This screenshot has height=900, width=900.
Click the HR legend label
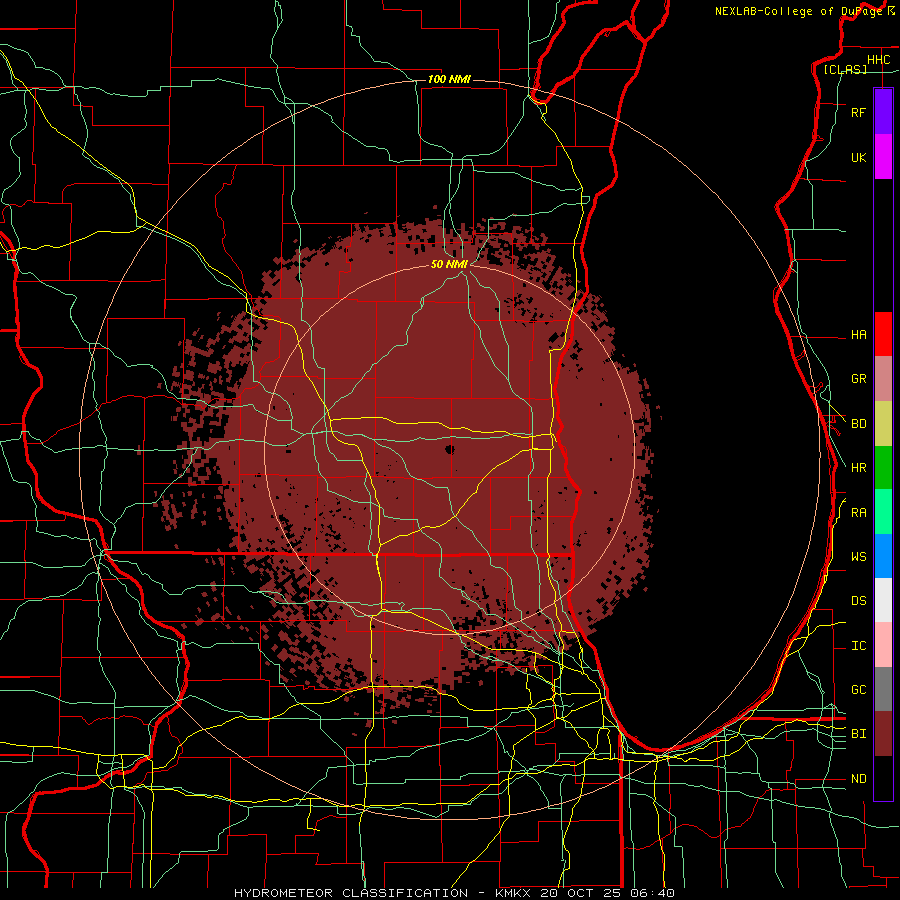coord(858,468)
